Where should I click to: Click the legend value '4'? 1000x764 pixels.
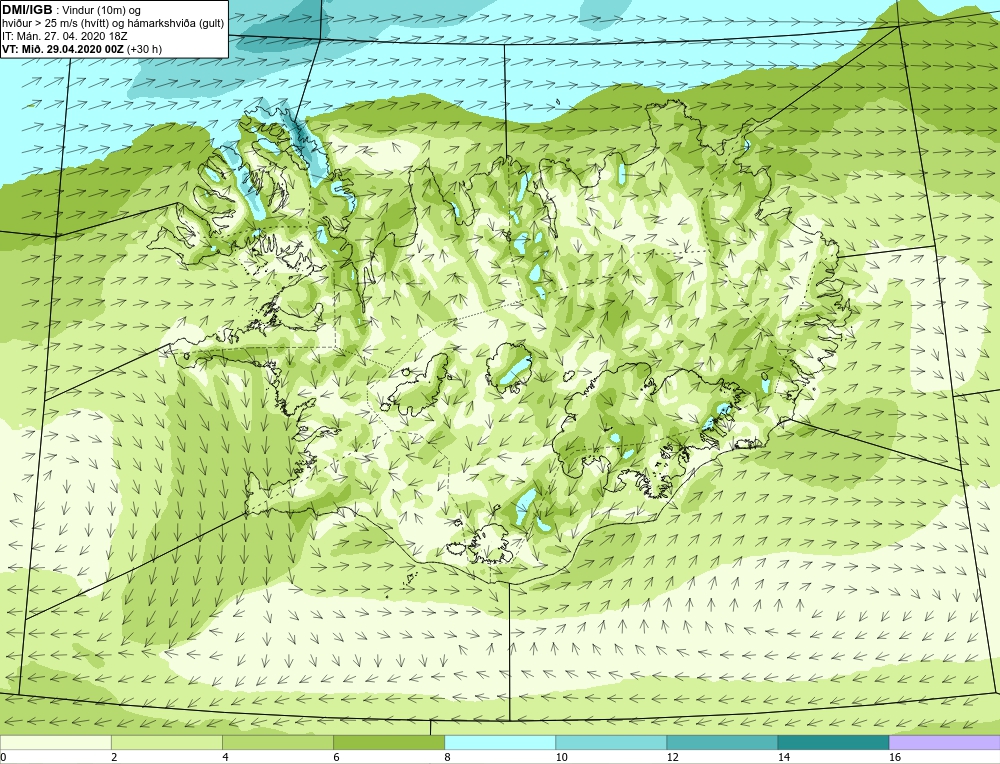click(225, 757)
